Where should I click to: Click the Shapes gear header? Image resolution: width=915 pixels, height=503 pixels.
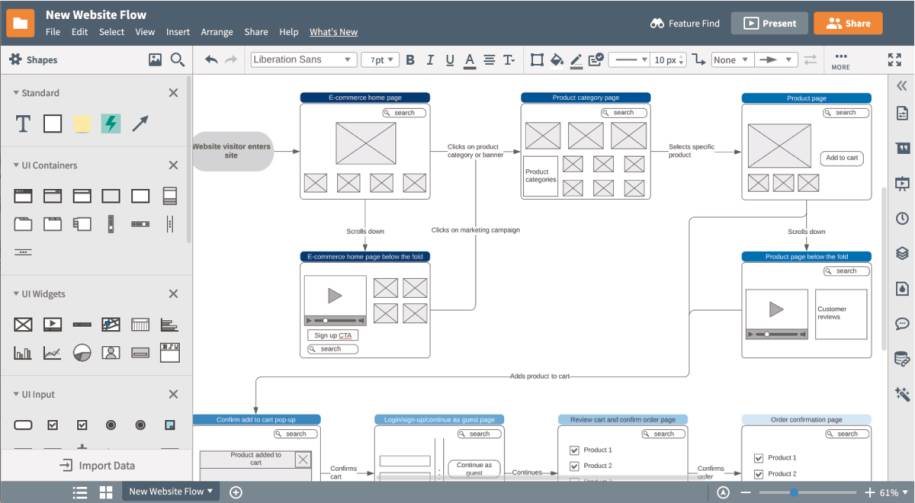pos(33,60)
